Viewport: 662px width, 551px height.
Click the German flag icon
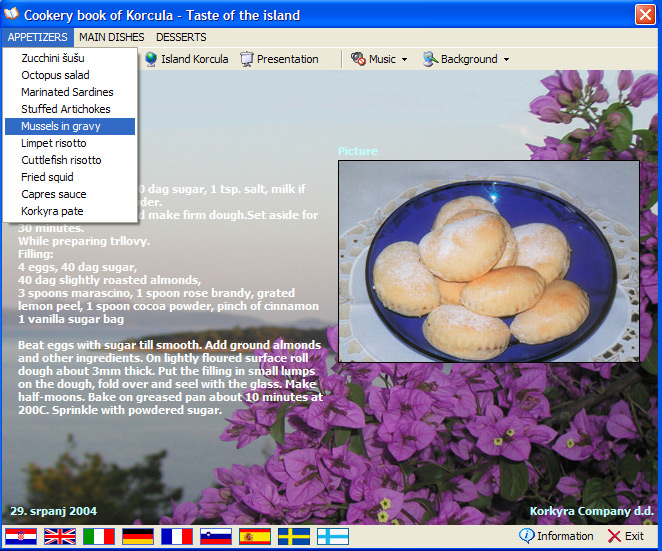(x=138, y=537)
